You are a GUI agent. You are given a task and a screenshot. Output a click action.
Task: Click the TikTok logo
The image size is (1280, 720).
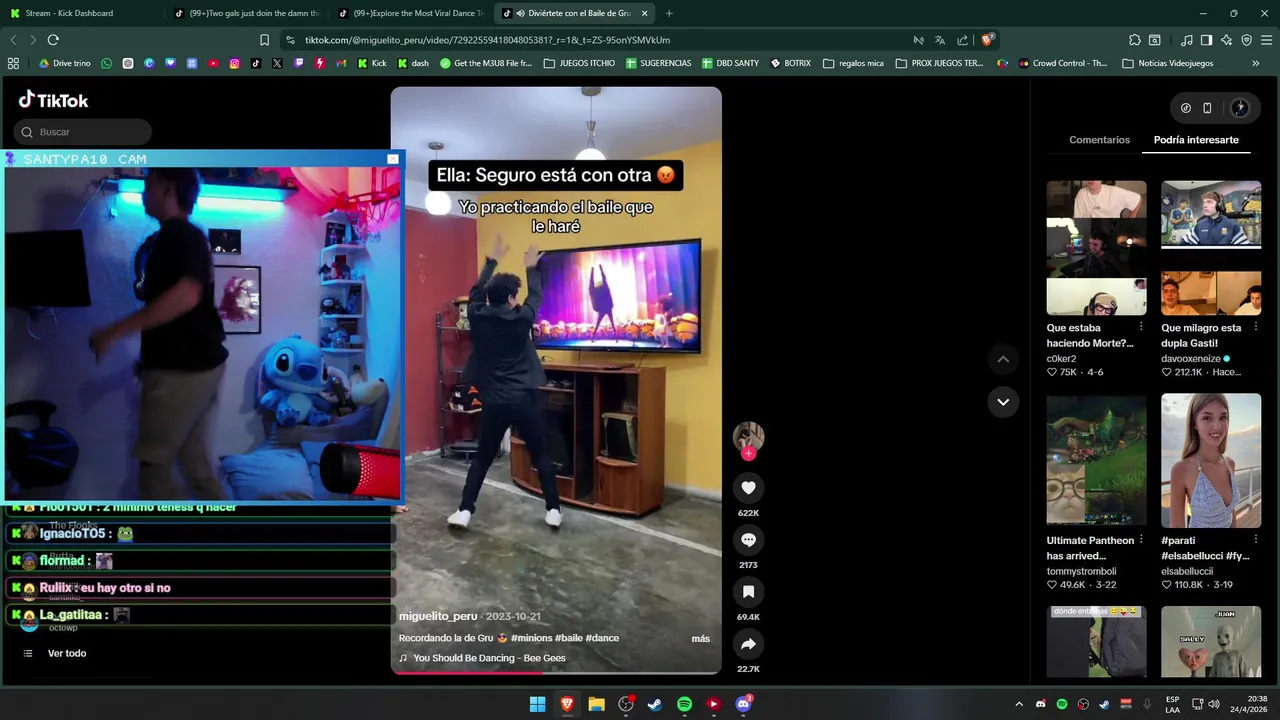[x=54, y=100]
